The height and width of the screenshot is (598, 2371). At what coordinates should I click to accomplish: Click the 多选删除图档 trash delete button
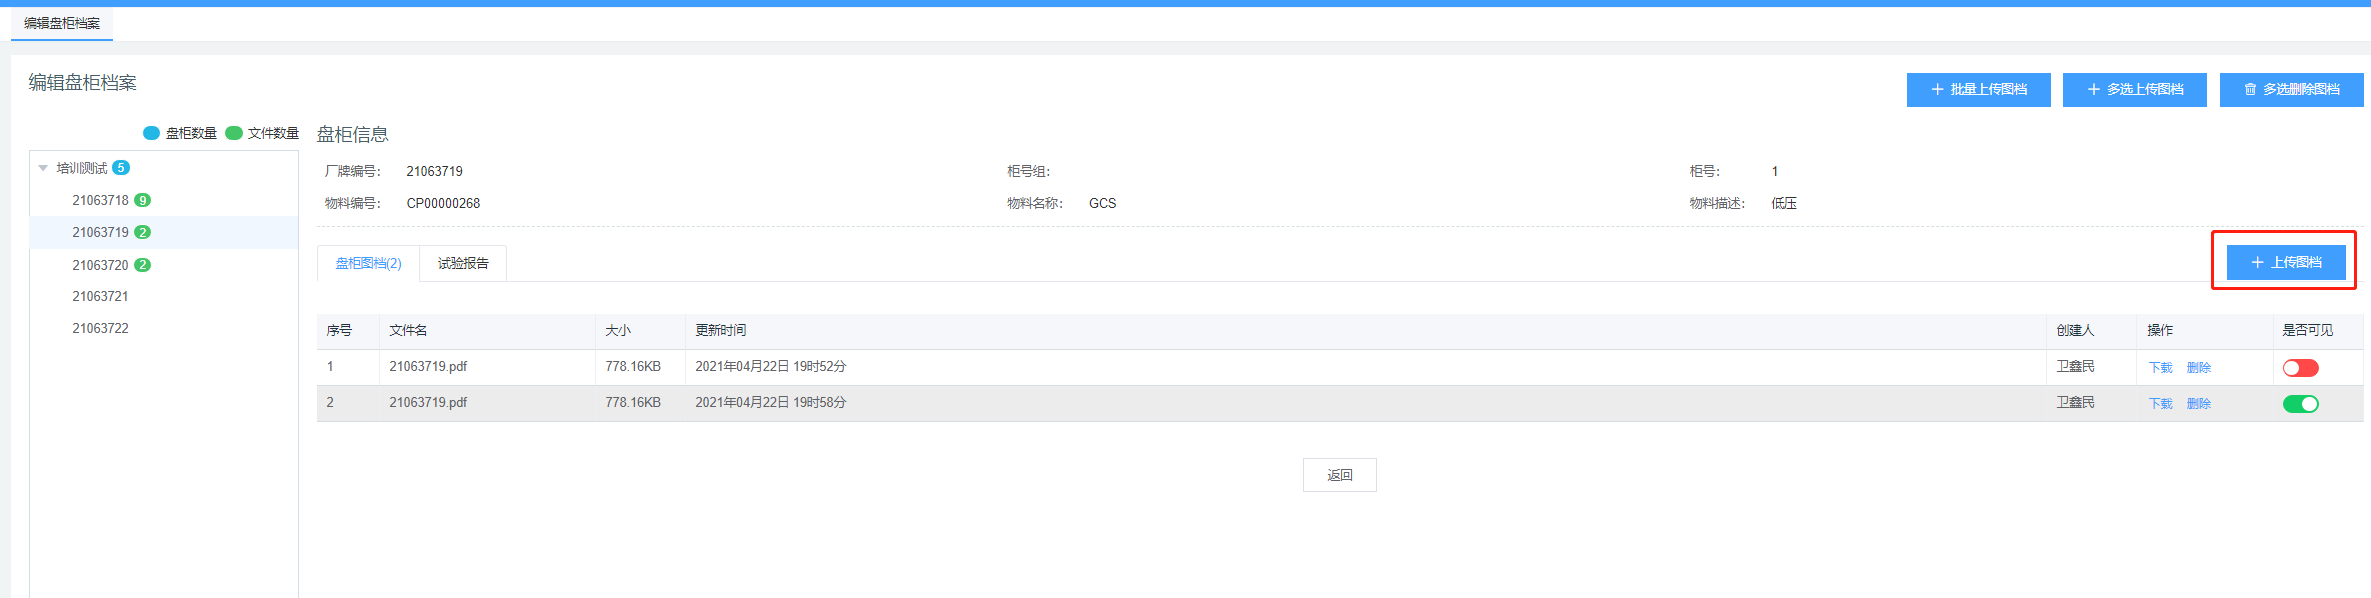2291,89
